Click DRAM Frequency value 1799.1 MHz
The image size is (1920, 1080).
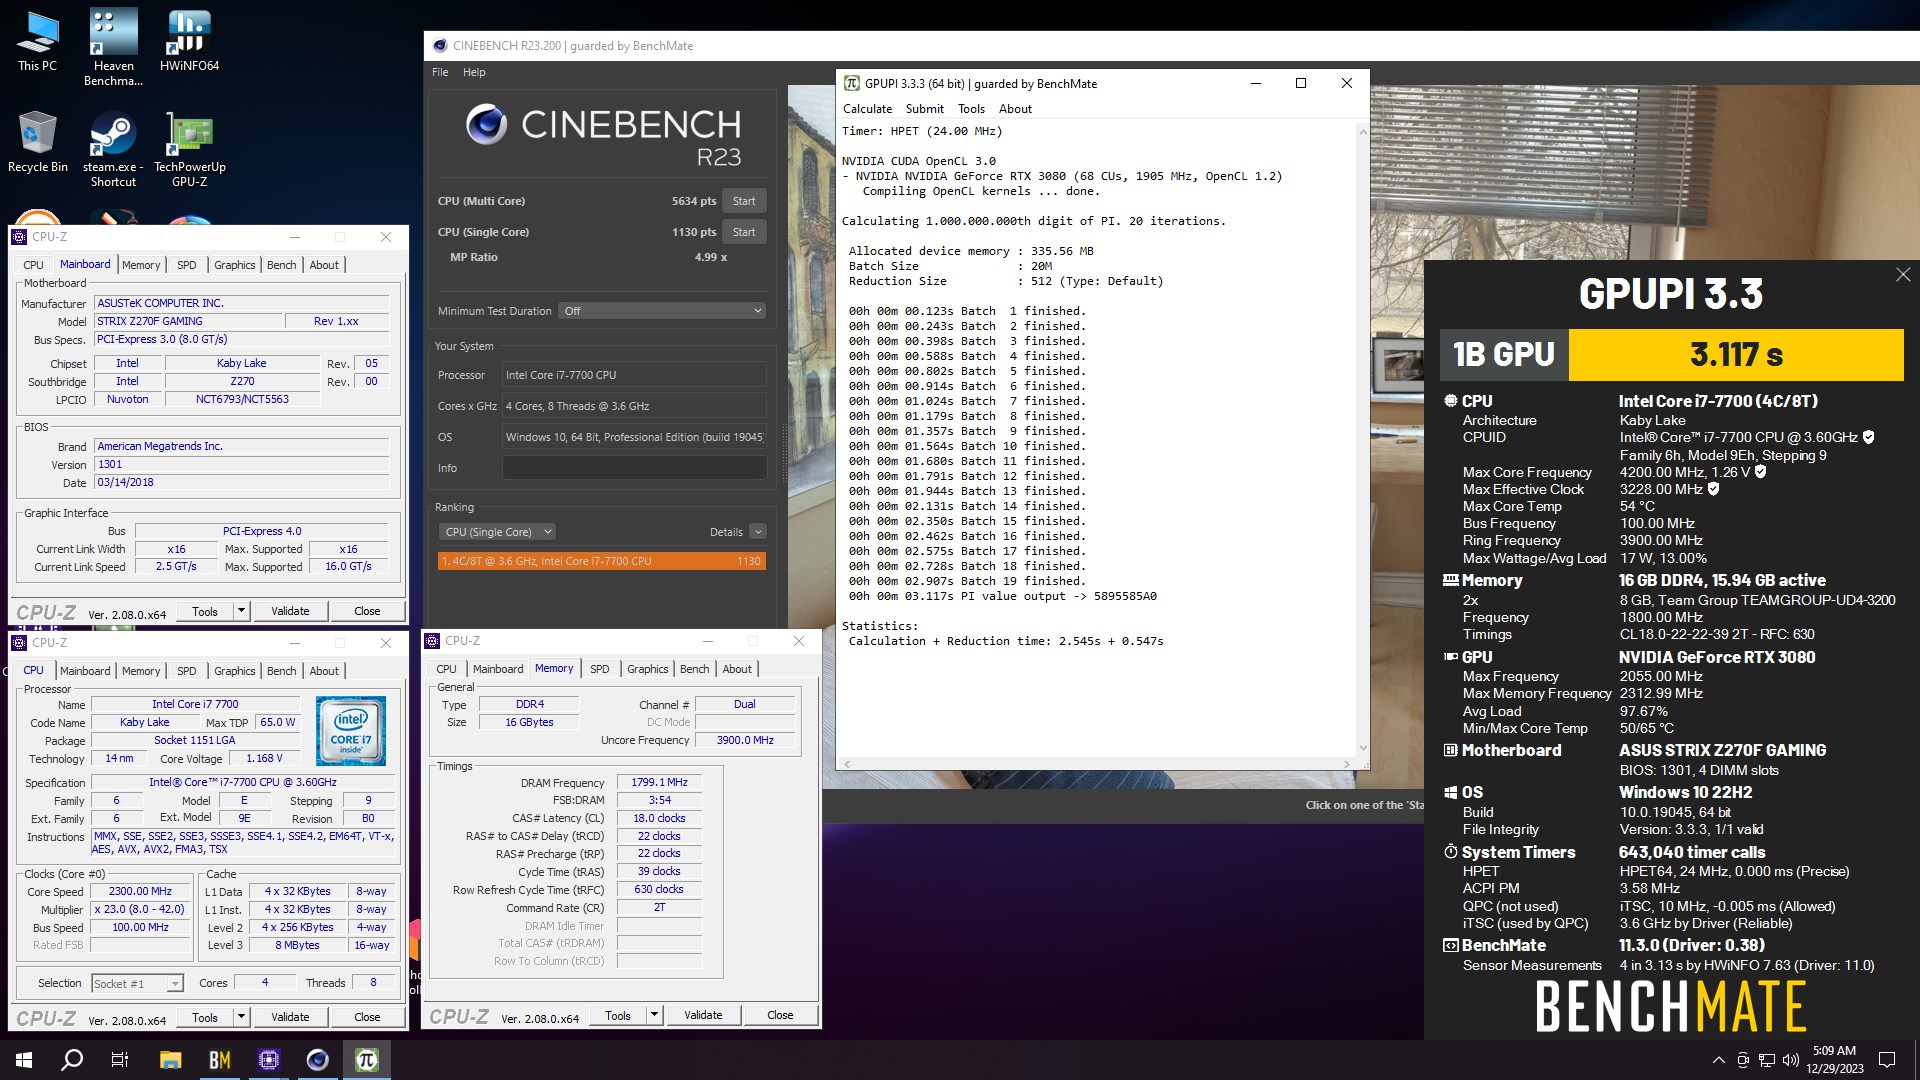[659, 783]
